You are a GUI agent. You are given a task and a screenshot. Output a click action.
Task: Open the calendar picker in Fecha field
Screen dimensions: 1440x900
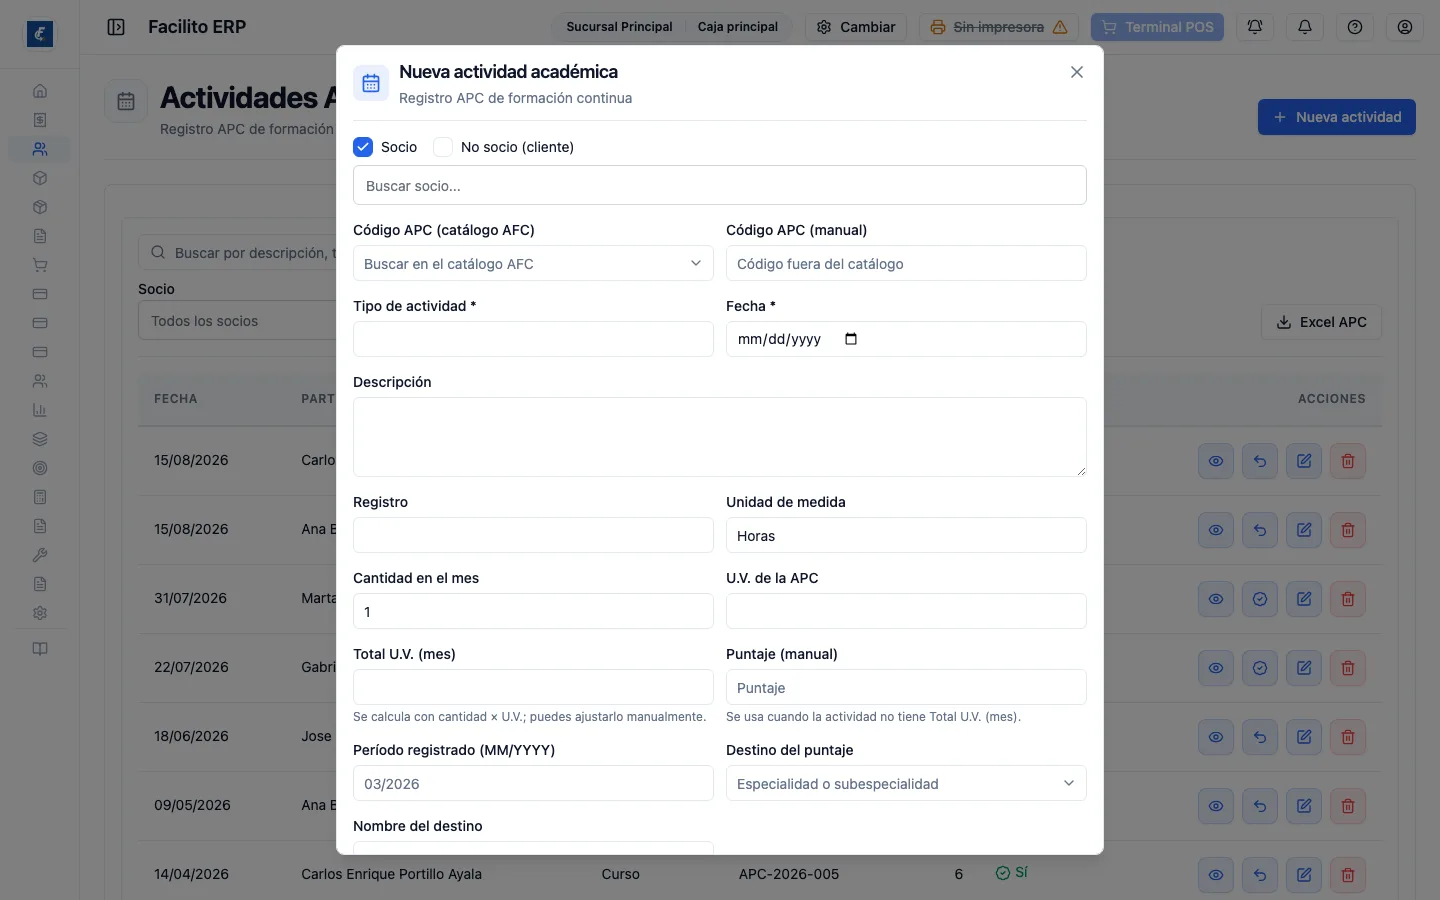pos(851,339)
